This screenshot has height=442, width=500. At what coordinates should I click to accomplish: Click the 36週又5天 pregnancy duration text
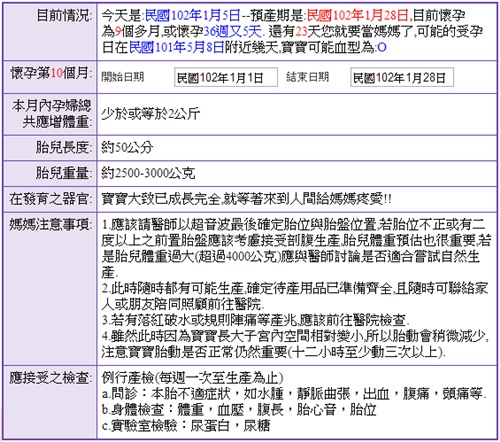[x=232, y=31]
